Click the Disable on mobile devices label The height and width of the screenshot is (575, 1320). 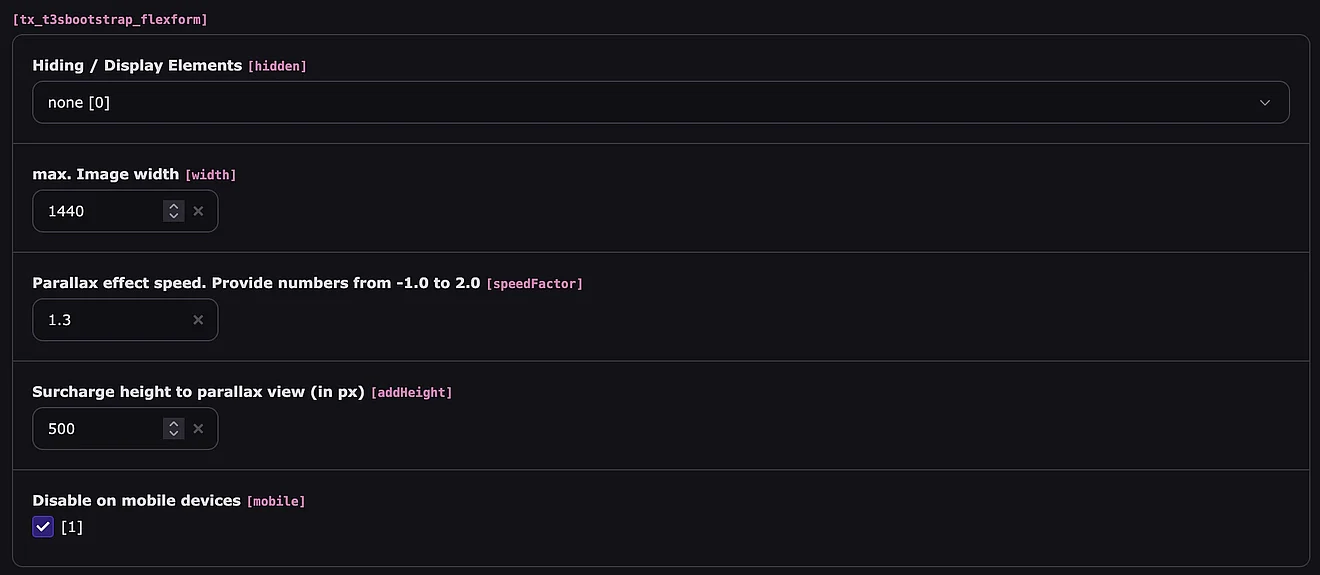pos(136,500)
